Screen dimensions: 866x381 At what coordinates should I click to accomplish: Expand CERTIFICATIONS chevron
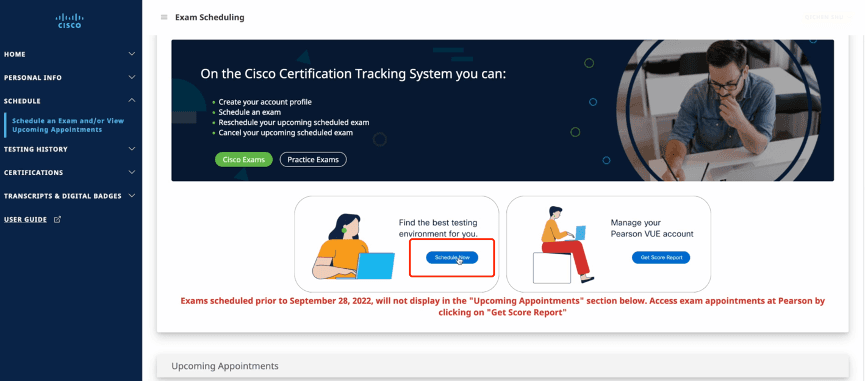(131, 172)
